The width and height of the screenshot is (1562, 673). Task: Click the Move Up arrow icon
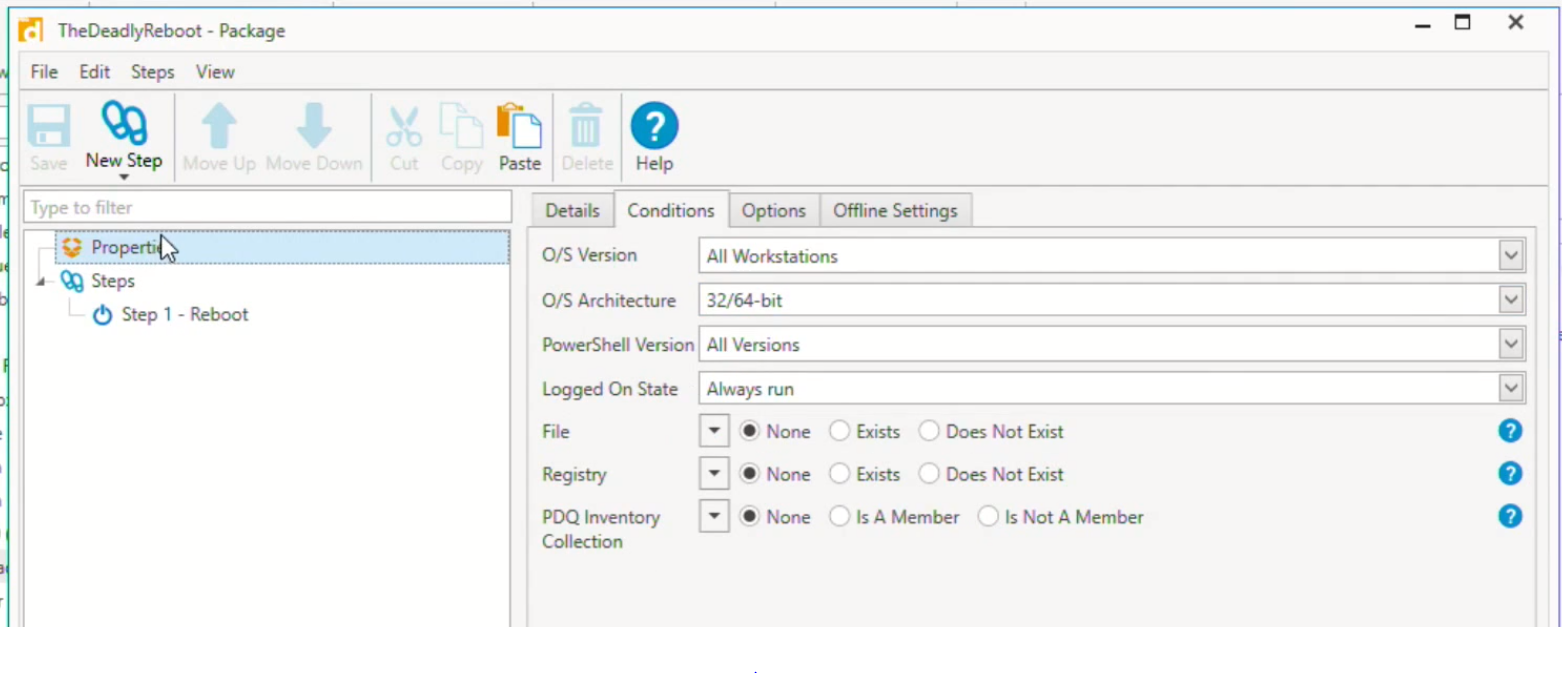pos(219,126)
